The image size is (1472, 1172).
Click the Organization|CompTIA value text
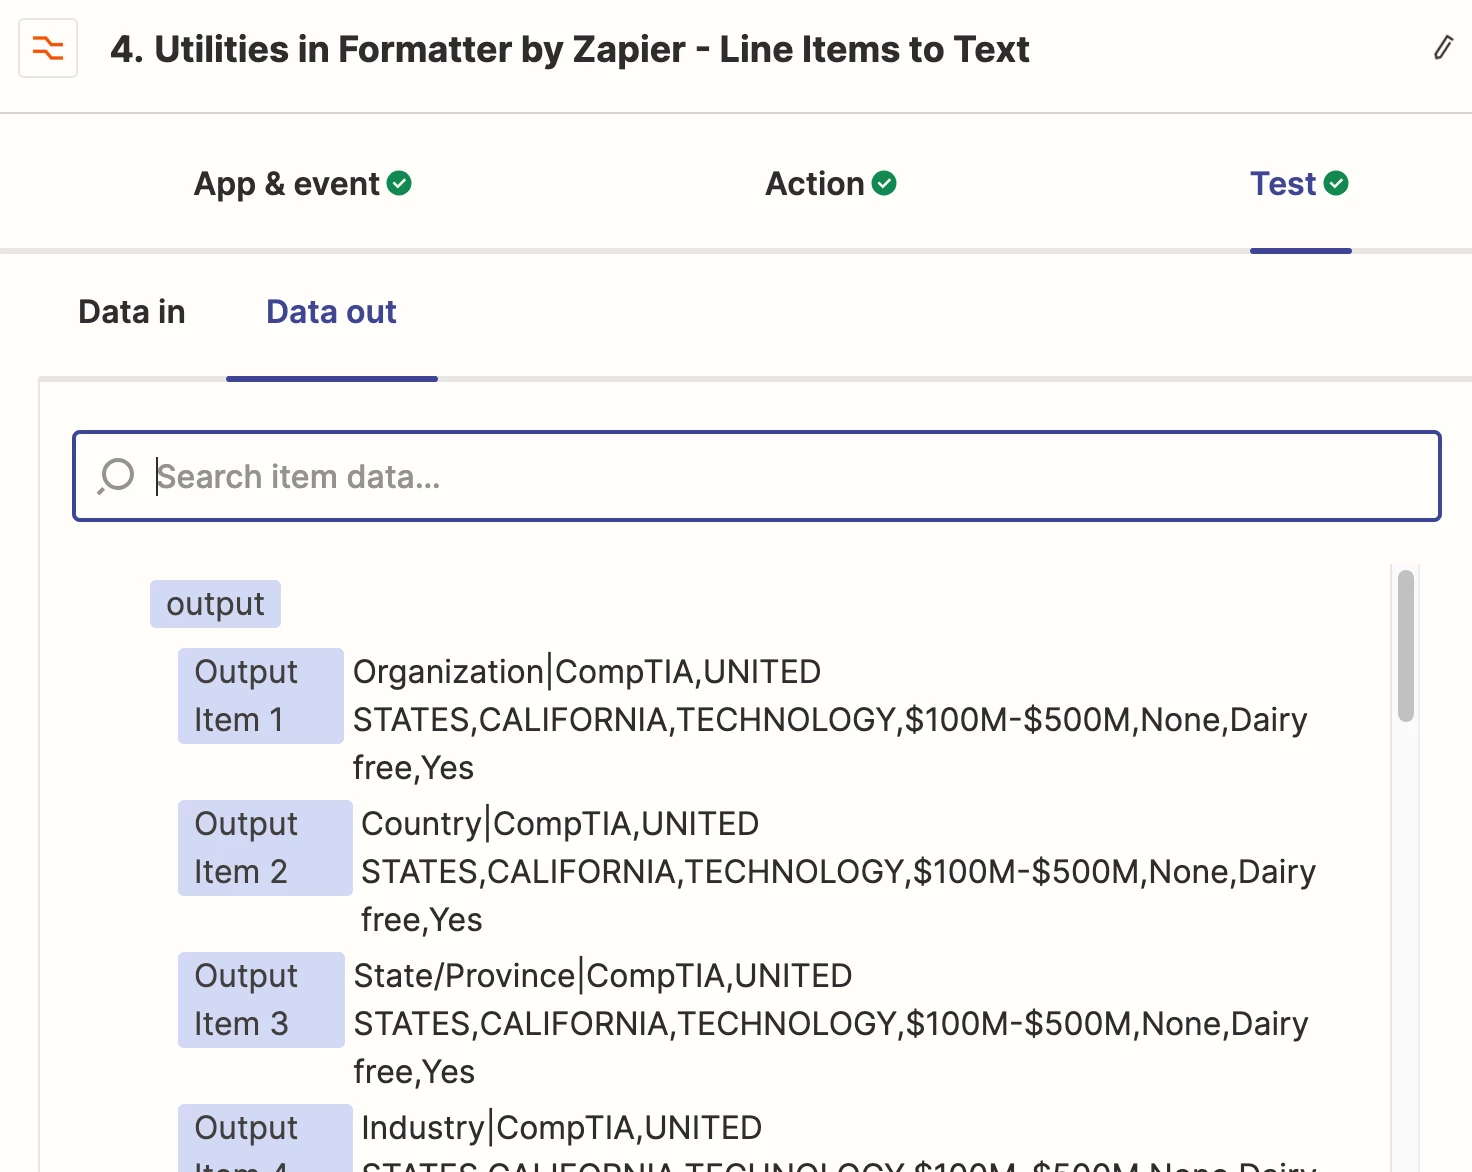click(x=830, y=720)
